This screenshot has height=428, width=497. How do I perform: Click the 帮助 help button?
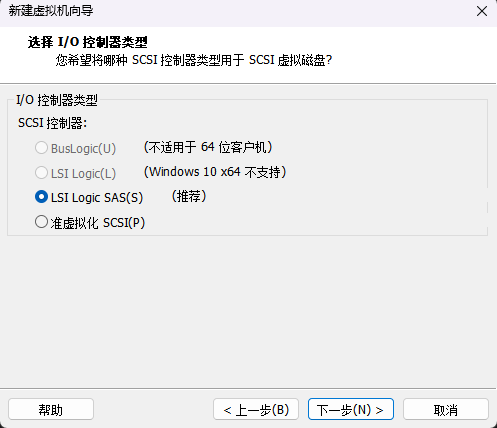(51, 409)
